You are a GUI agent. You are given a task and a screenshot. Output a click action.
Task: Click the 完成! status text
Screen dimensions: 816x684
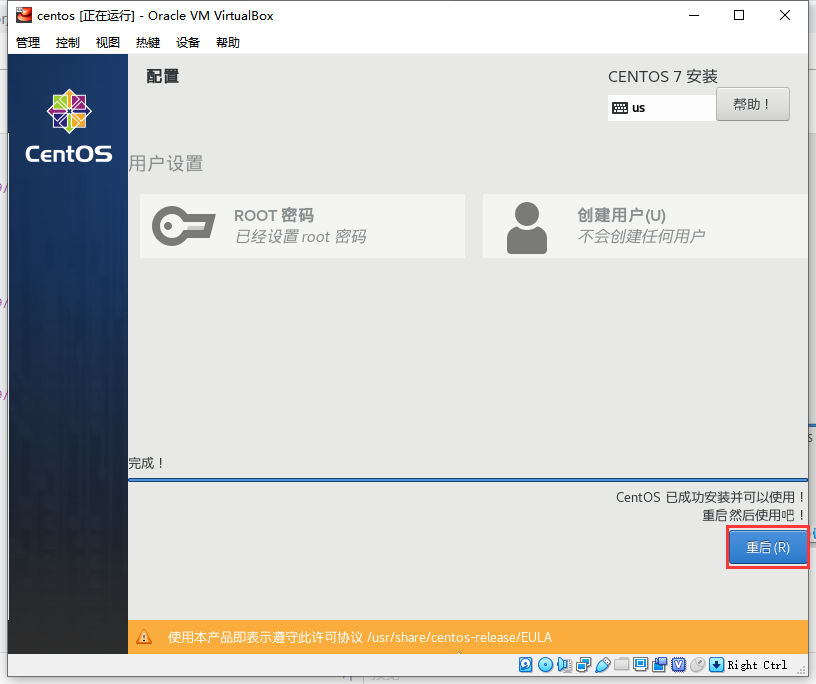tap(146, 463)
